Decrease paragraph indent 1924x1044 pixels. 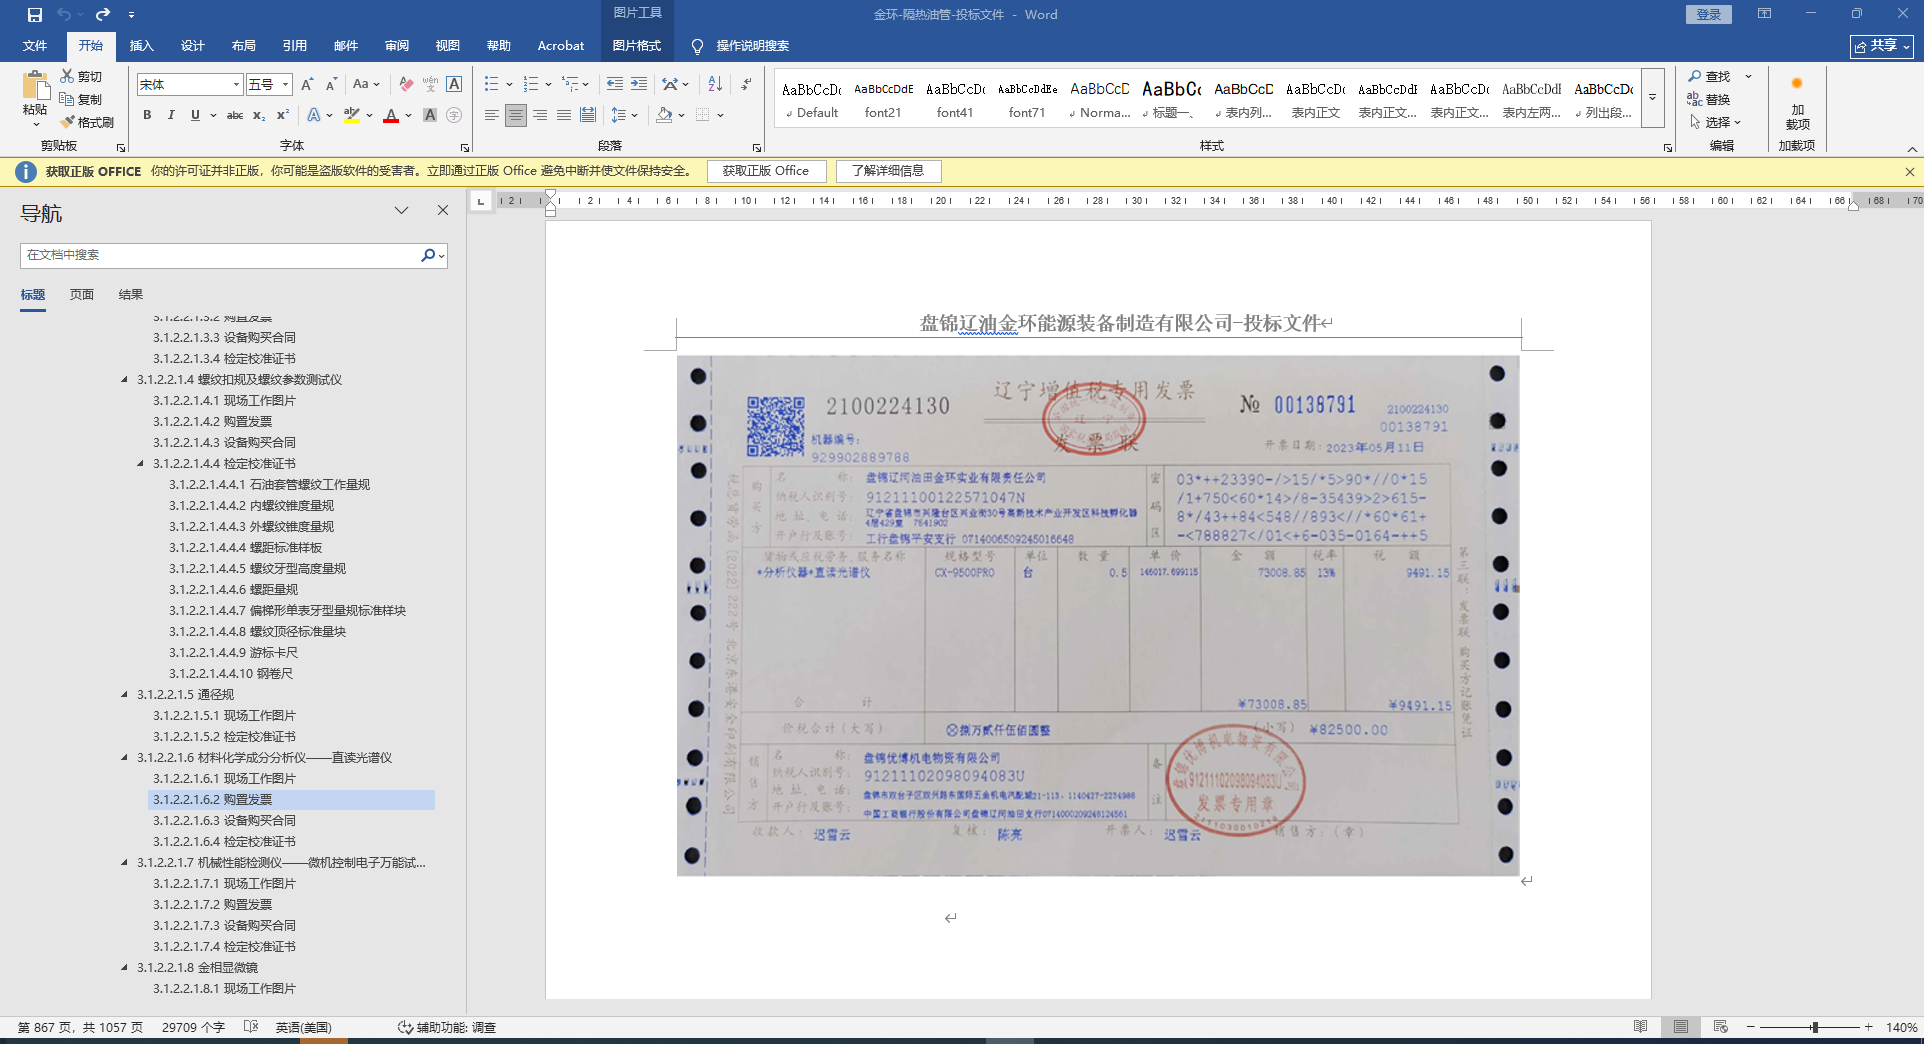(x=615, y=85)
